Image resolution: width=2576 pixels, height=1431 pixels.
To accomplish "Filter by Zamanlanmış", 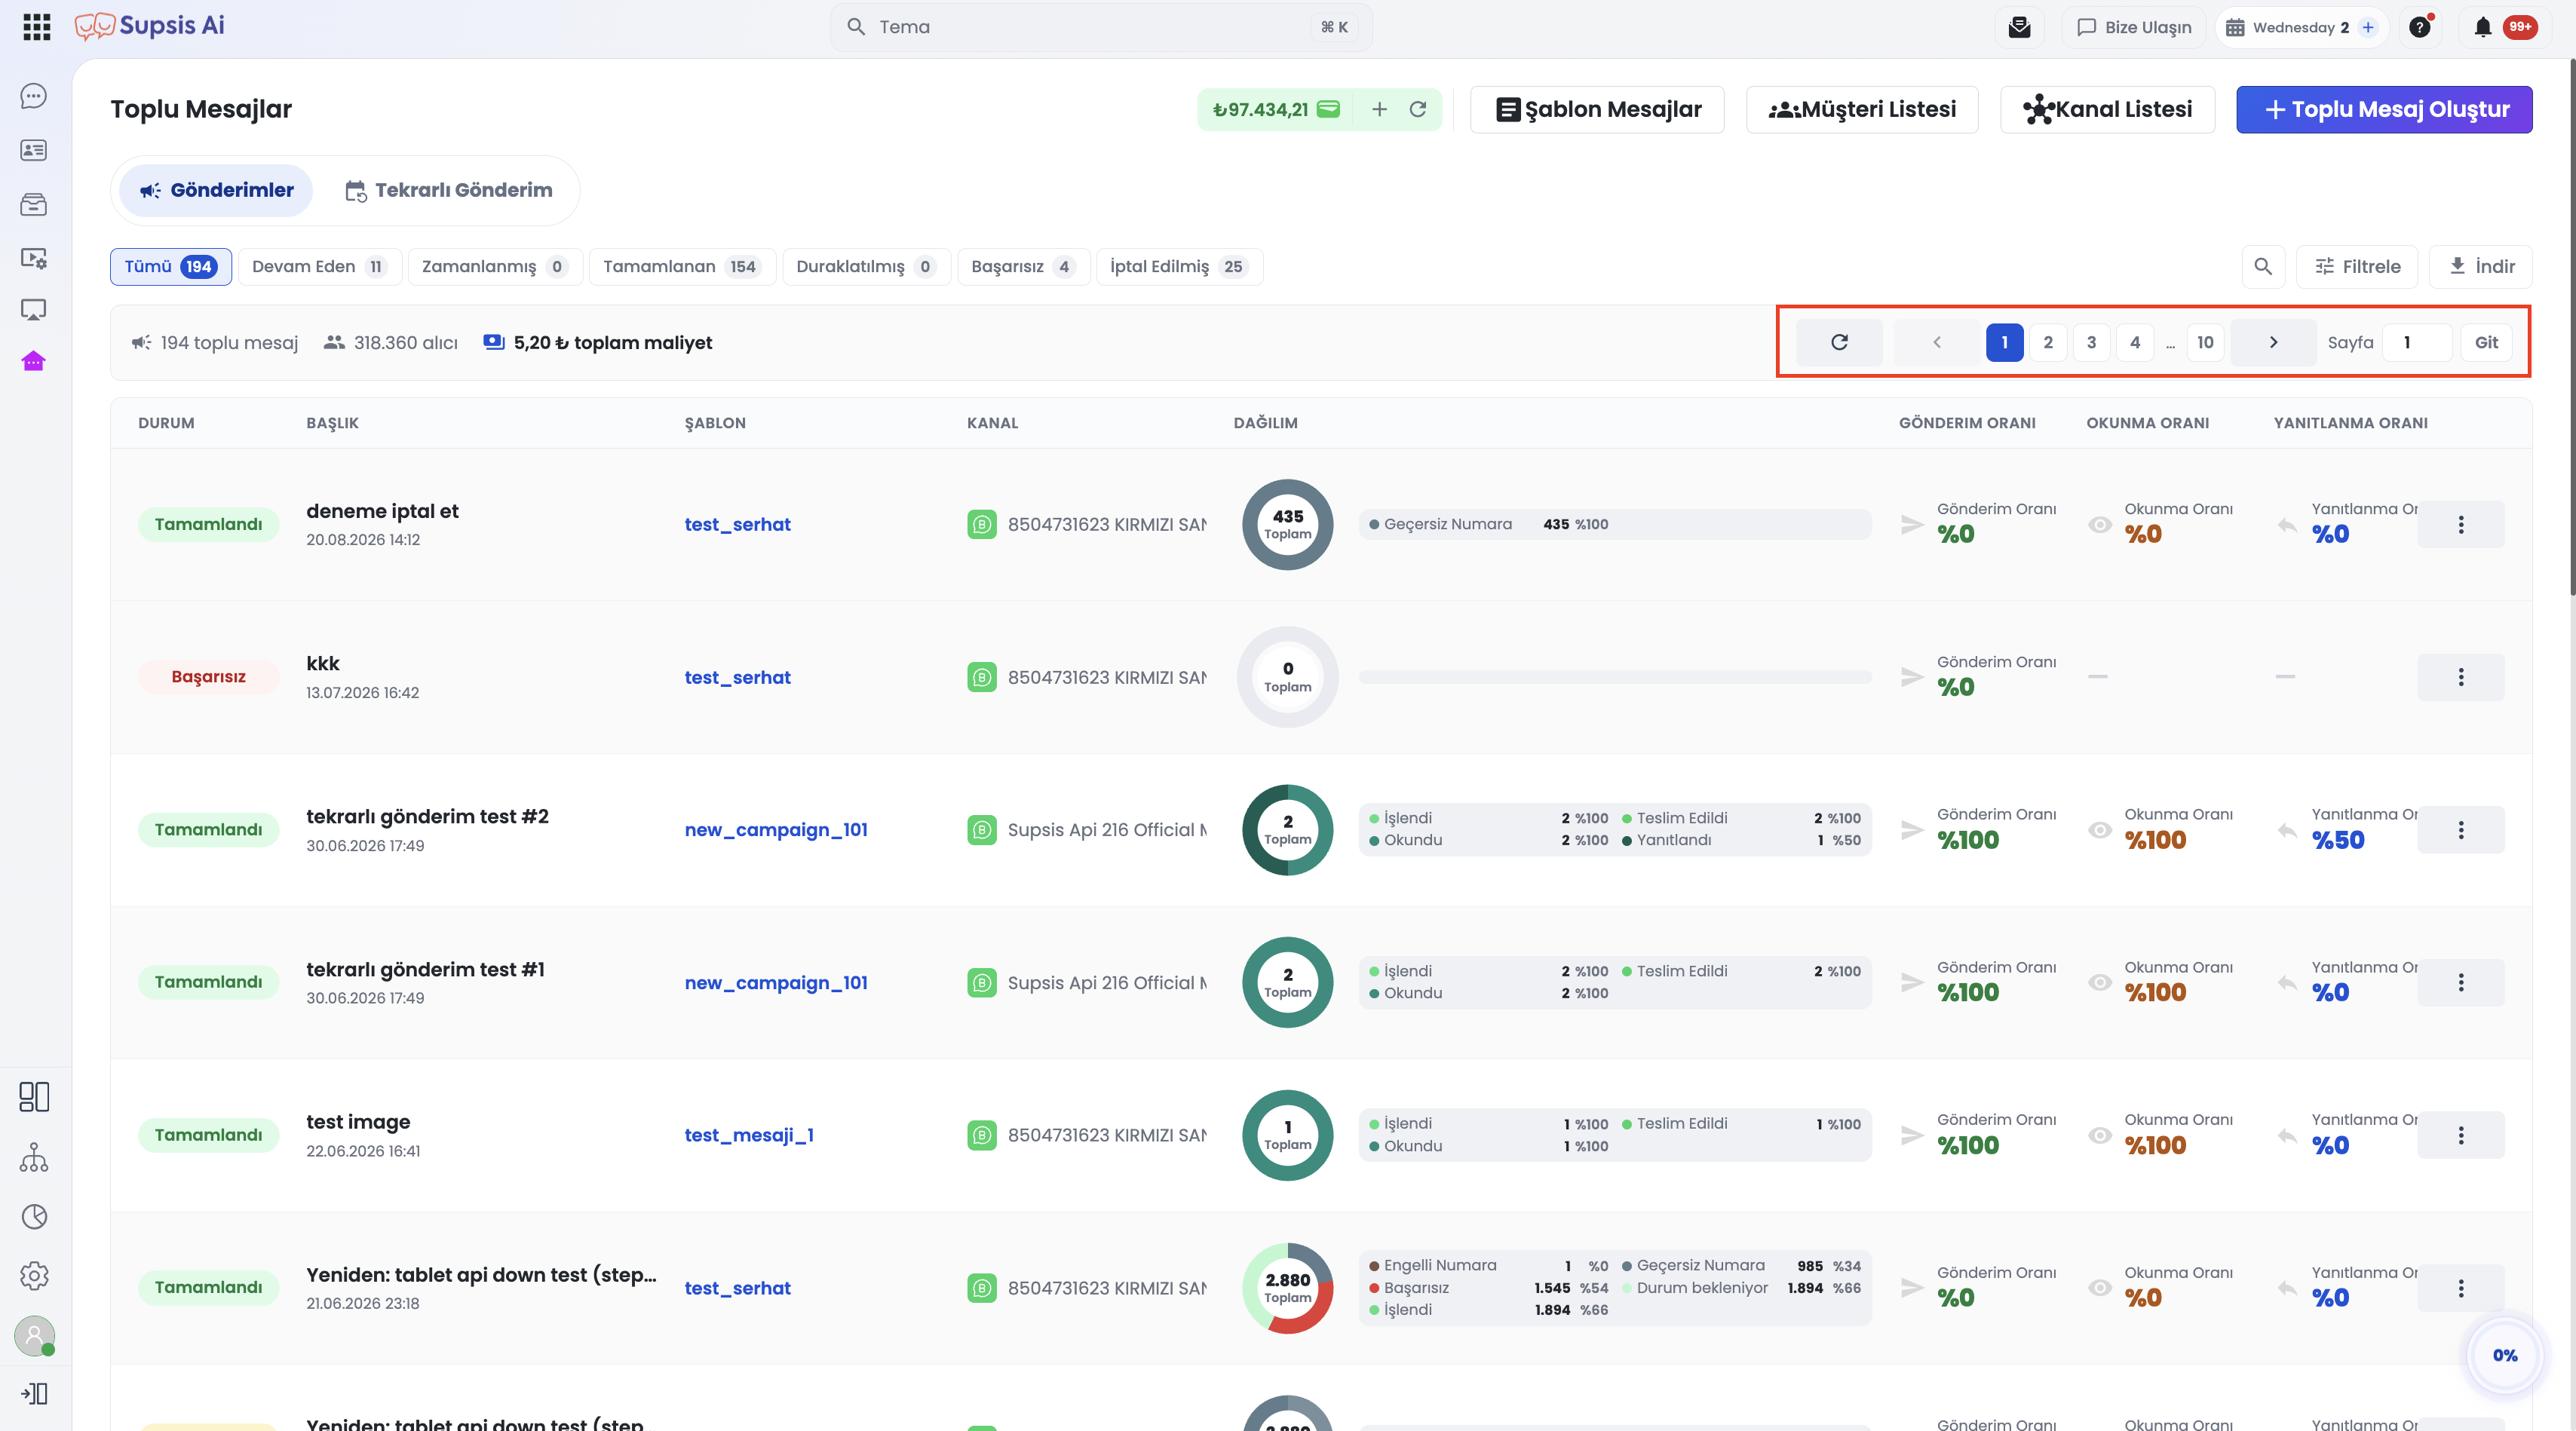I will [495, 266].
